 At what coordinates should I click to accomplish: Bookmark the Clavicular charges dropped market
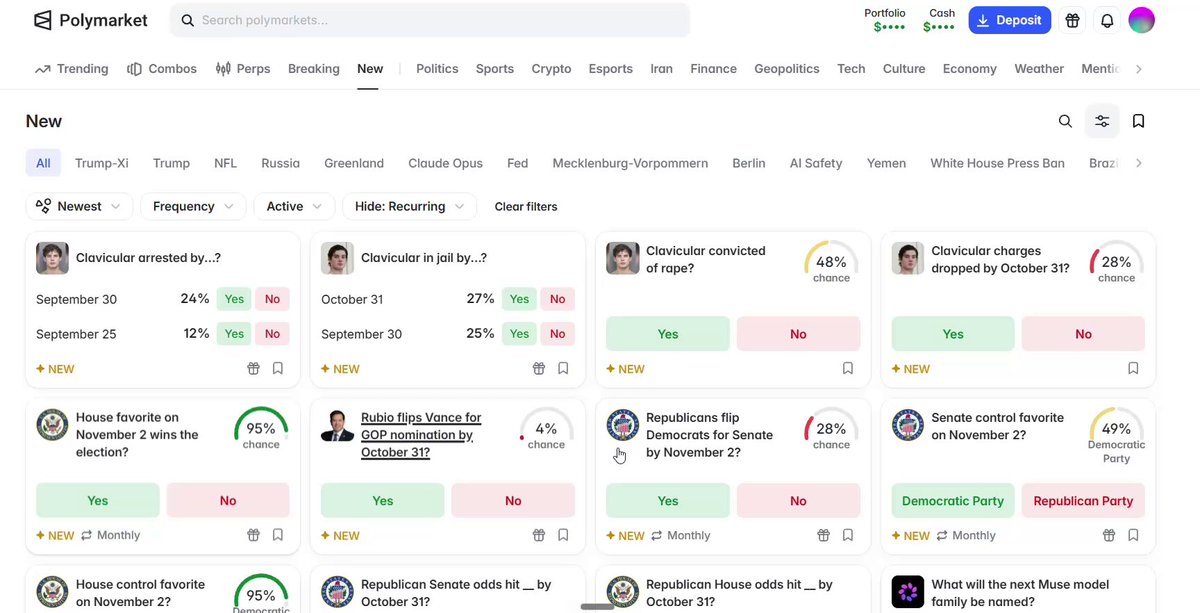click(1133, 368)
